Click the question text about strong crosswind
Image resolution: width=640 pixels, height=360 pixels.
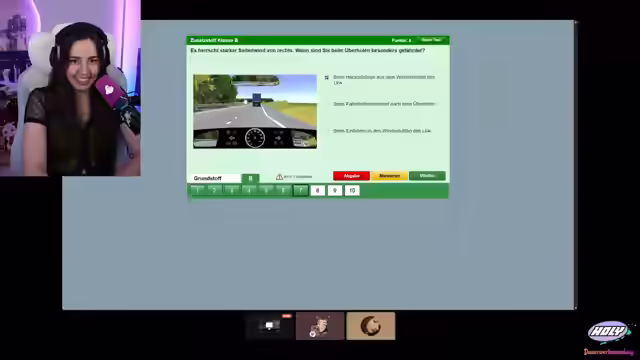pos(307,50)
